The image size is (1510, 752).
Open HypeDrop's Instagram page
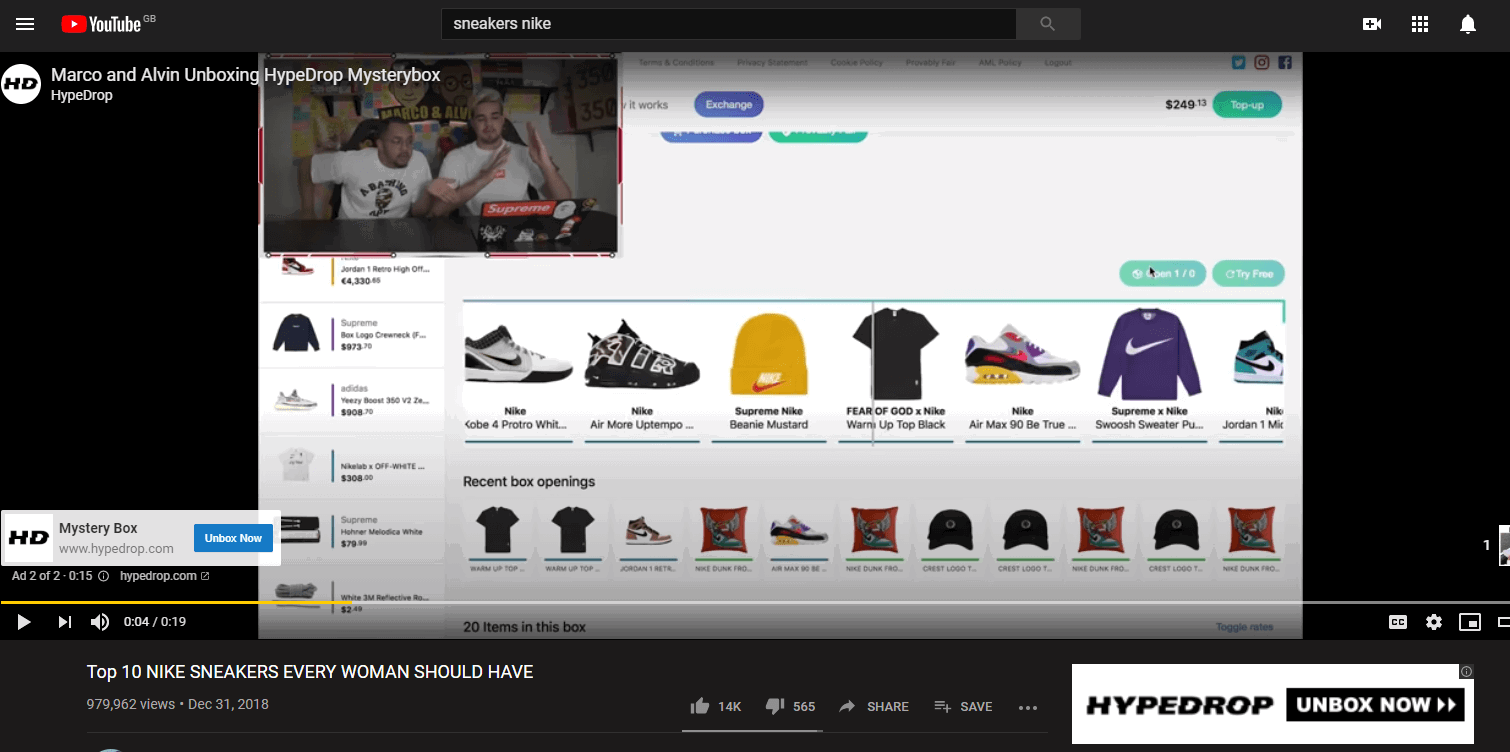tap(1263, 61)
